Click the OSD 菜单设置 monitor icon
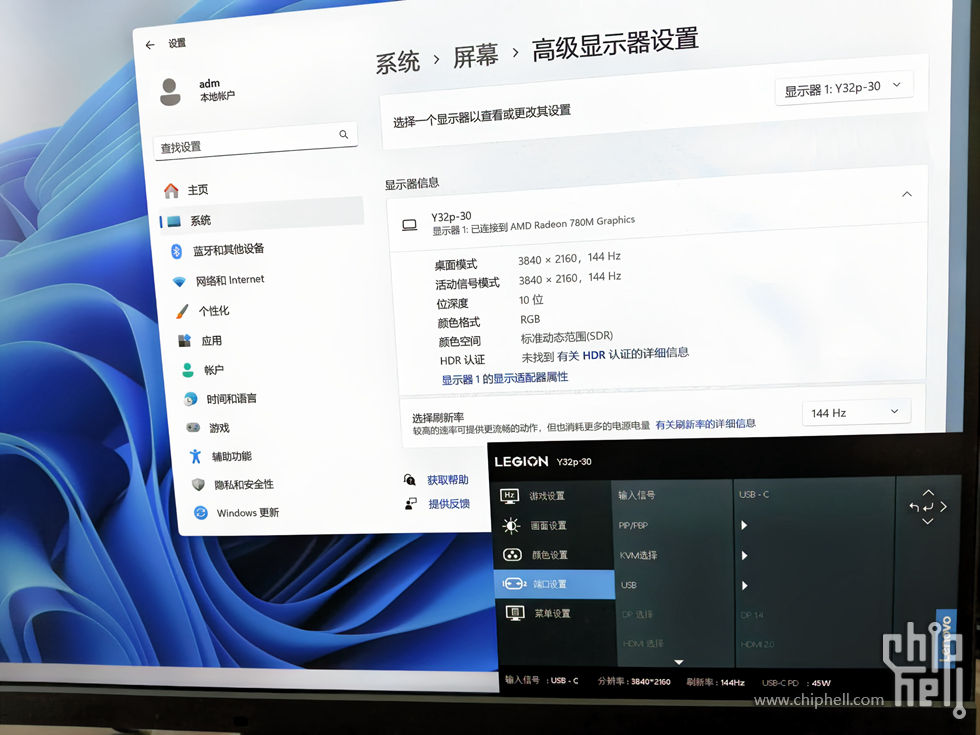 (x=514, y=613)
